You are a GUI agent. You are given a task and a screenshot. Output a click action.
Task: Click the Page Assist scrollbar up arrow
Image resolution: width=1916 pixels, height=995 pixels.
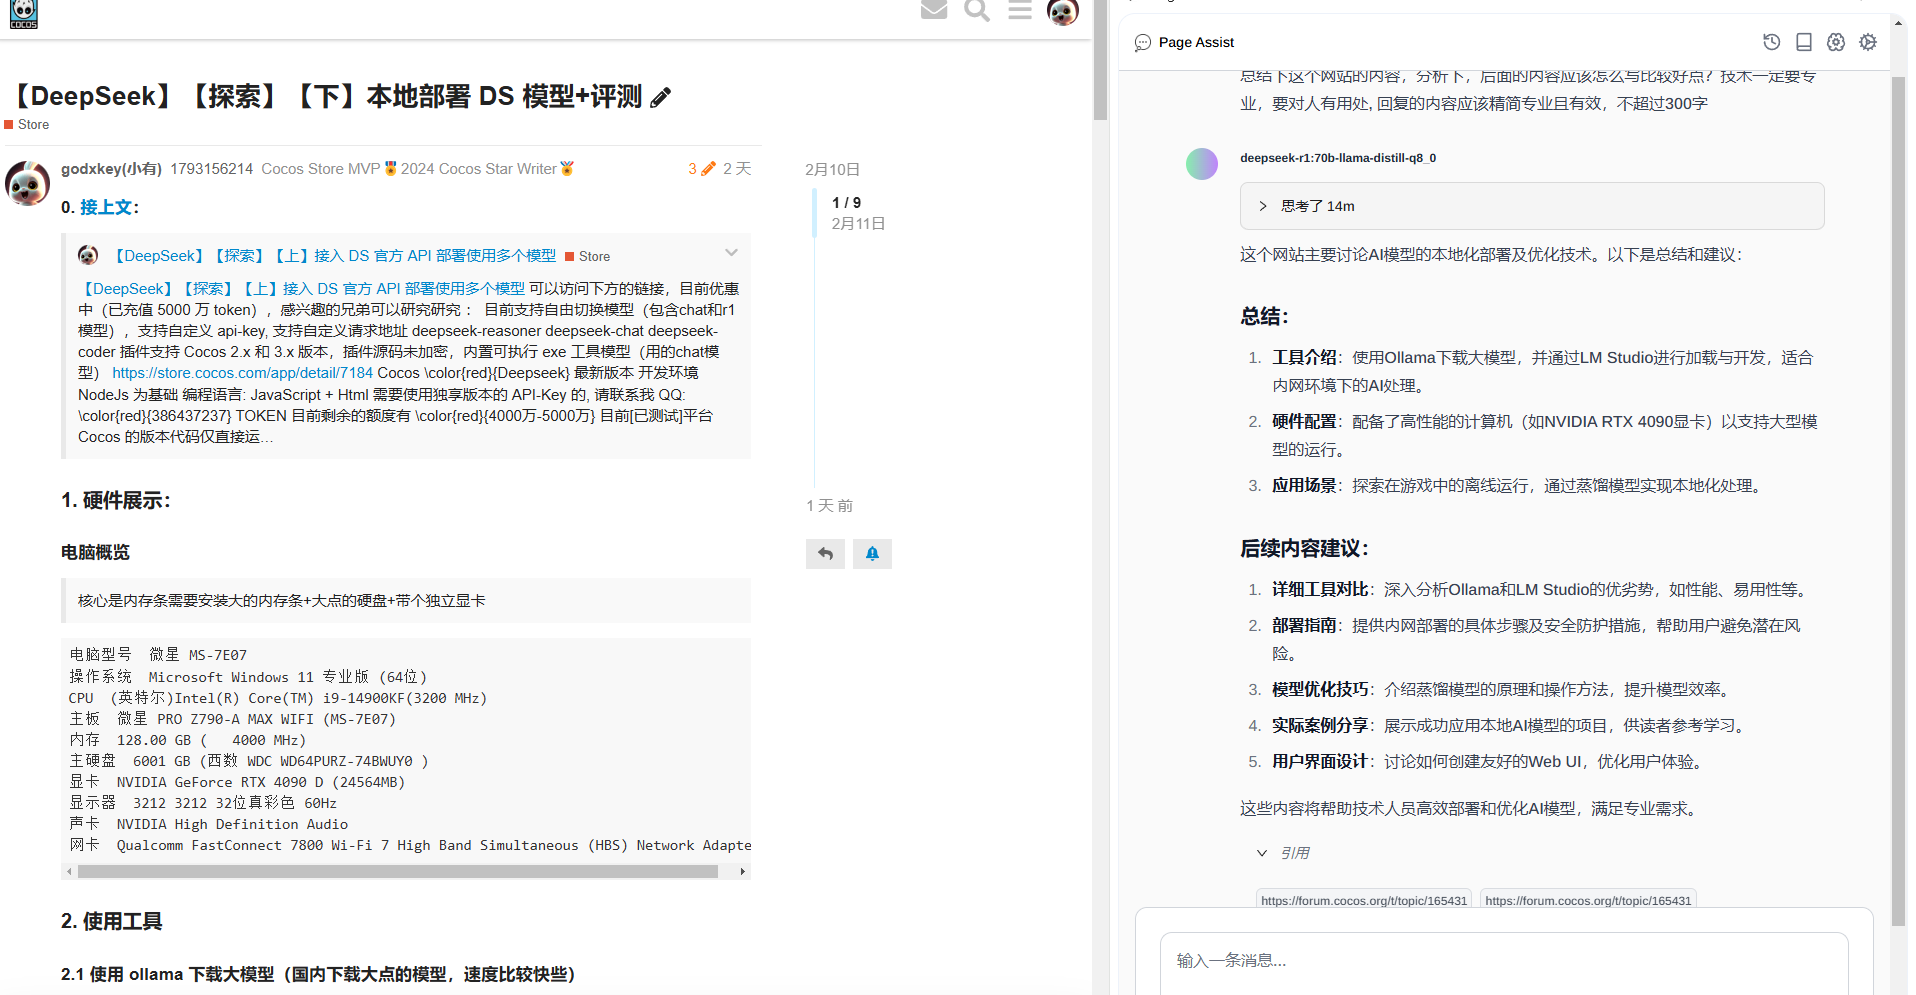1898,22
